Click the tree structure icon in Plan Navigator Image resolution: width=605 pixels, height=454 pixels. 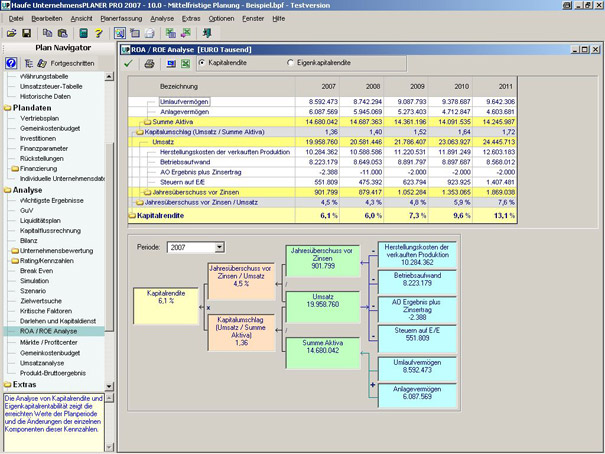[29, 63]
